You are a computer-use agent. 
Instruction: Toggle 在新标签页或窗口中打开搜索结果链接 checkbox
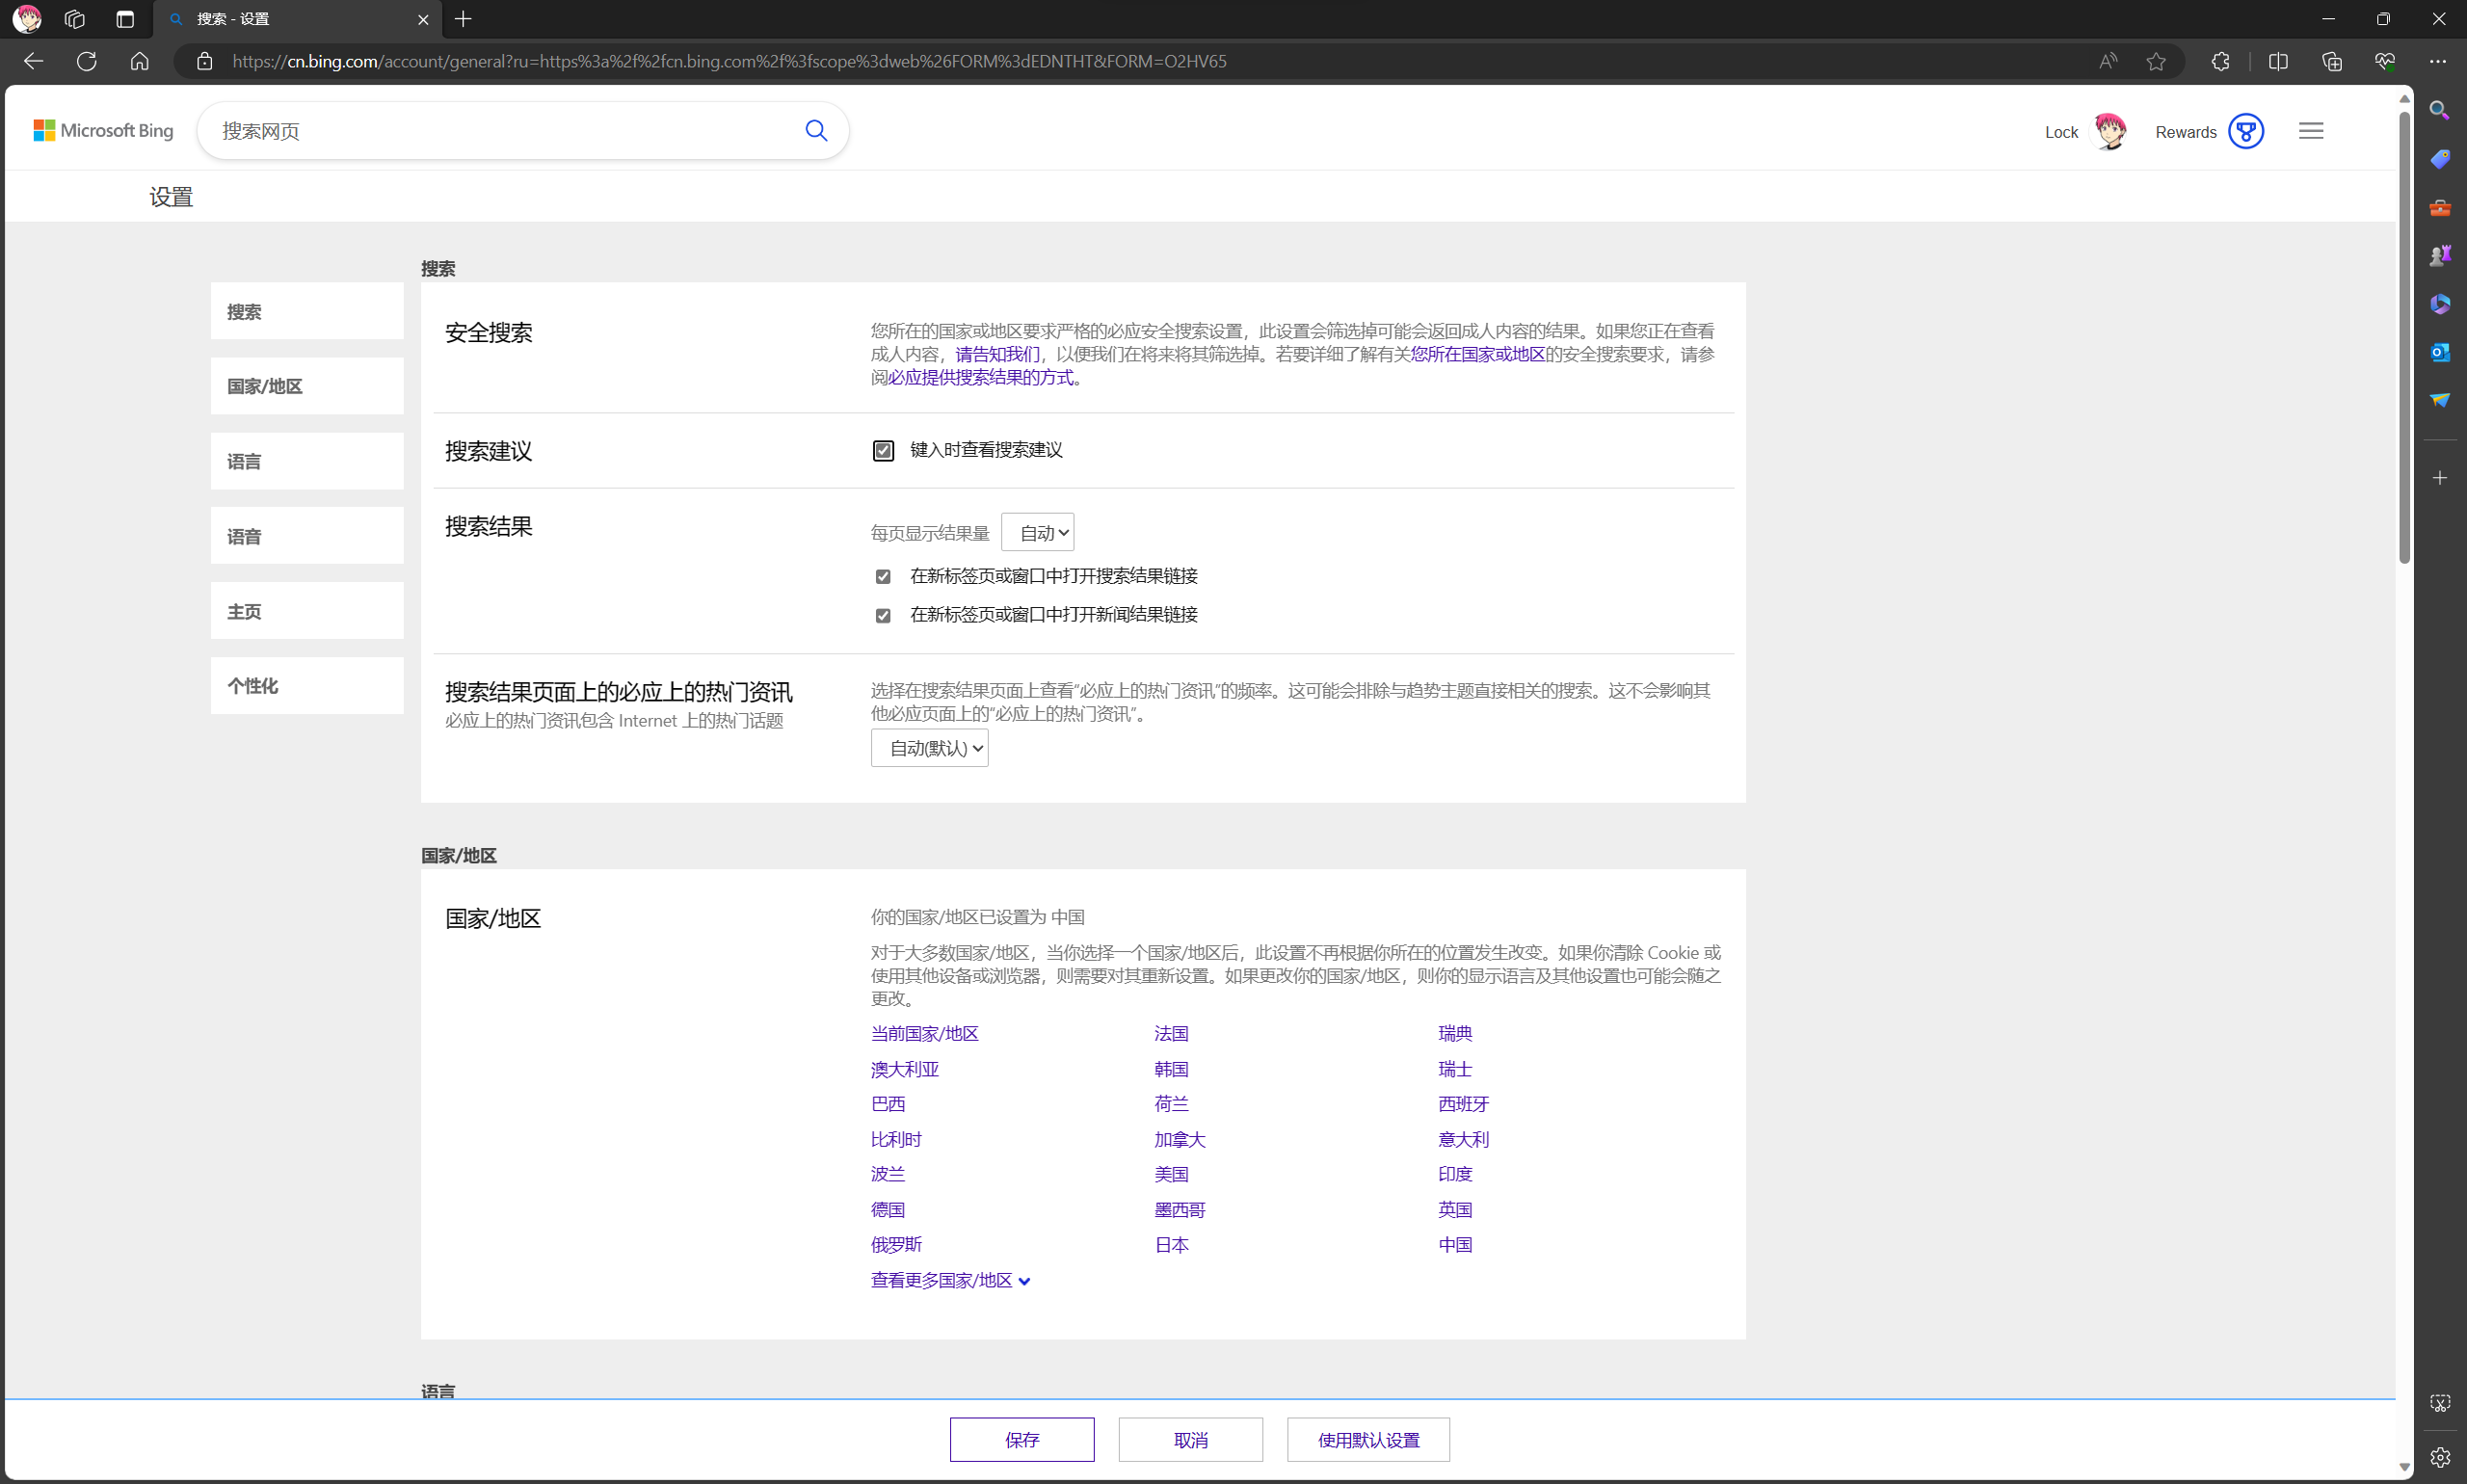[x=883, y=577]
